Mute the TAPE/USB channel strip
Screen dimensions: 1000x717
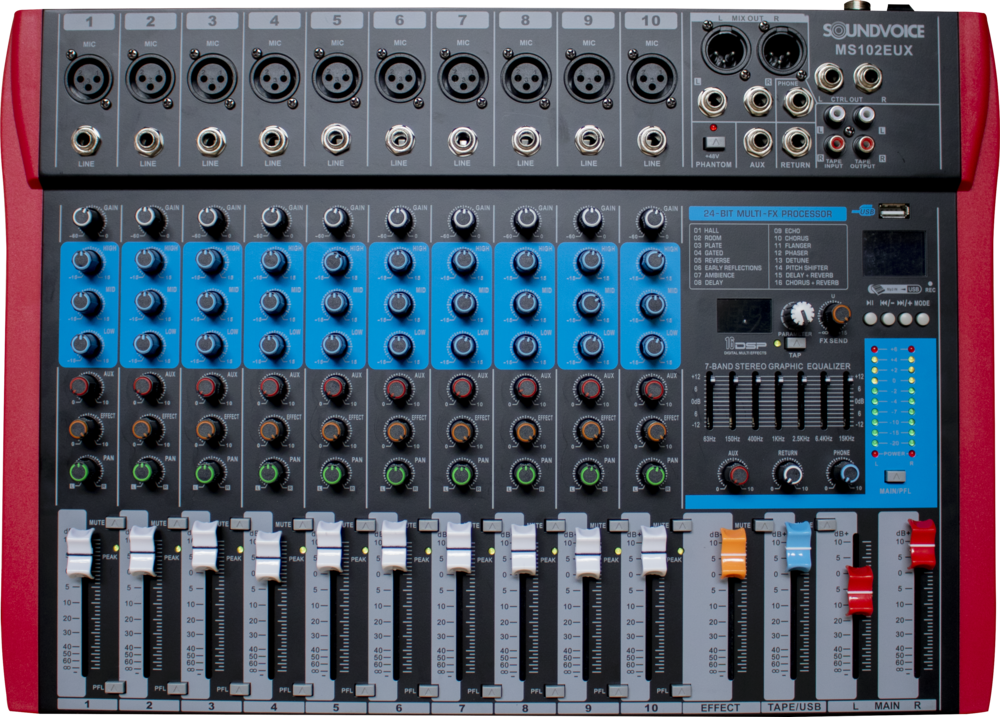click(x=826, y=525)
